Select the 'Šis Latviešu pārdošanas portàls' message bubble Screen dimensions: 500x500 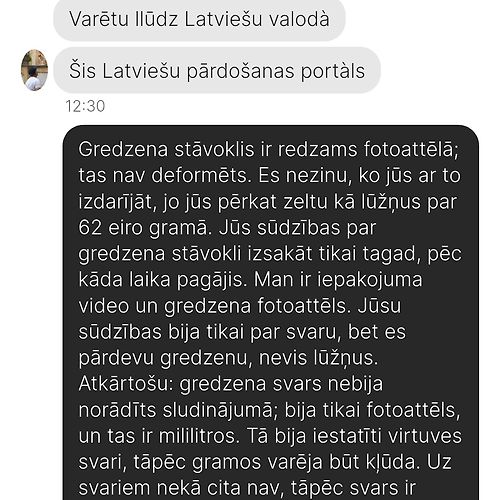point(217,70)
